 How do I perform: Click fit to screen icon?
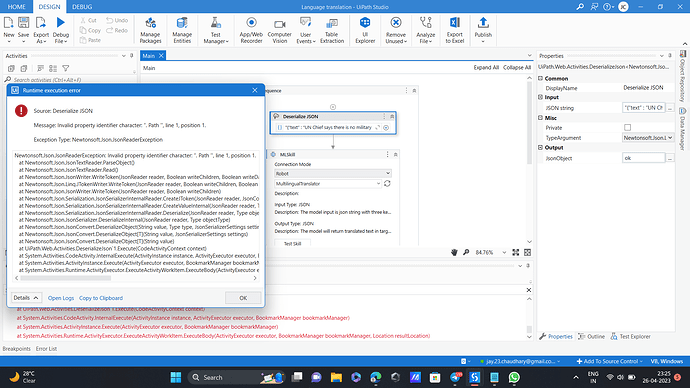516,252
